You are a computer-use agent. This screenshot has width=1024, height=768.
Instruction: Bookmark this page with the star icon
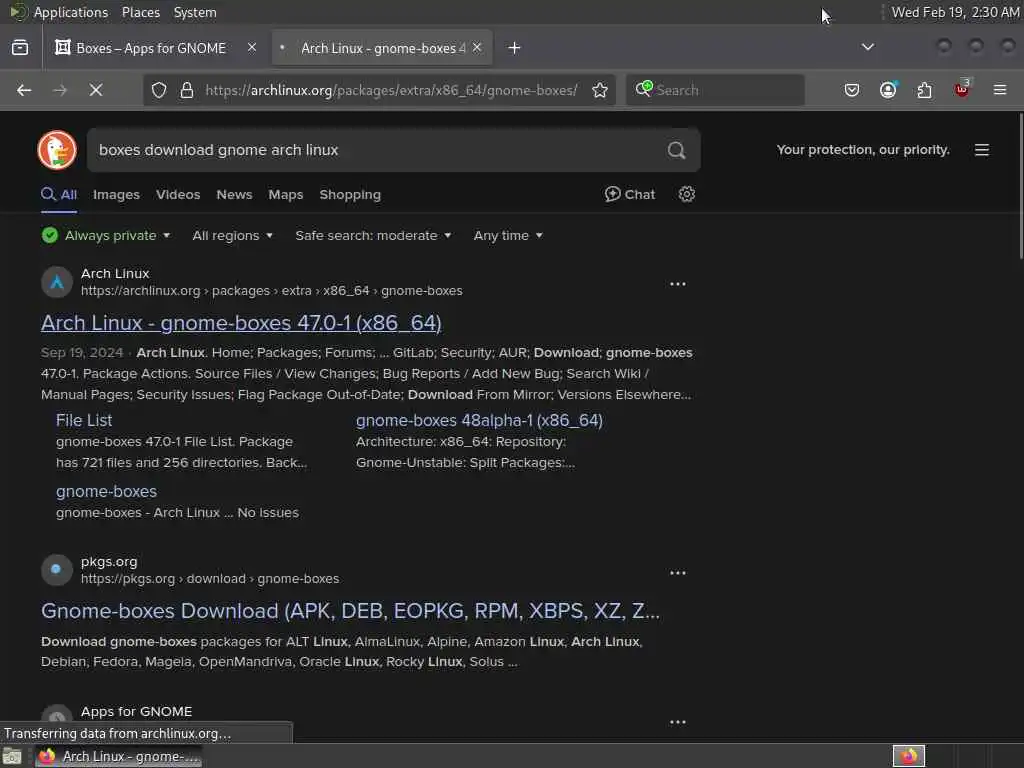[600, 90]
